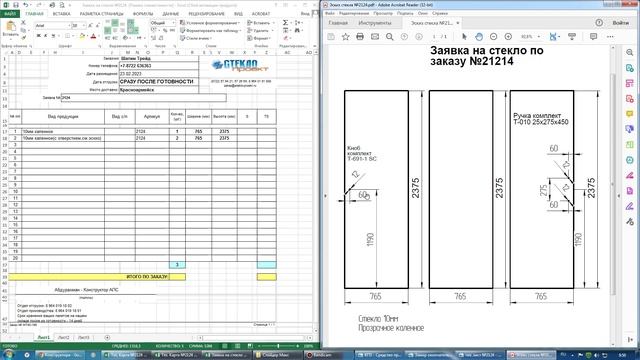
Task: Open the Format (Формат) cells dropdown
Action: point(259,38)
